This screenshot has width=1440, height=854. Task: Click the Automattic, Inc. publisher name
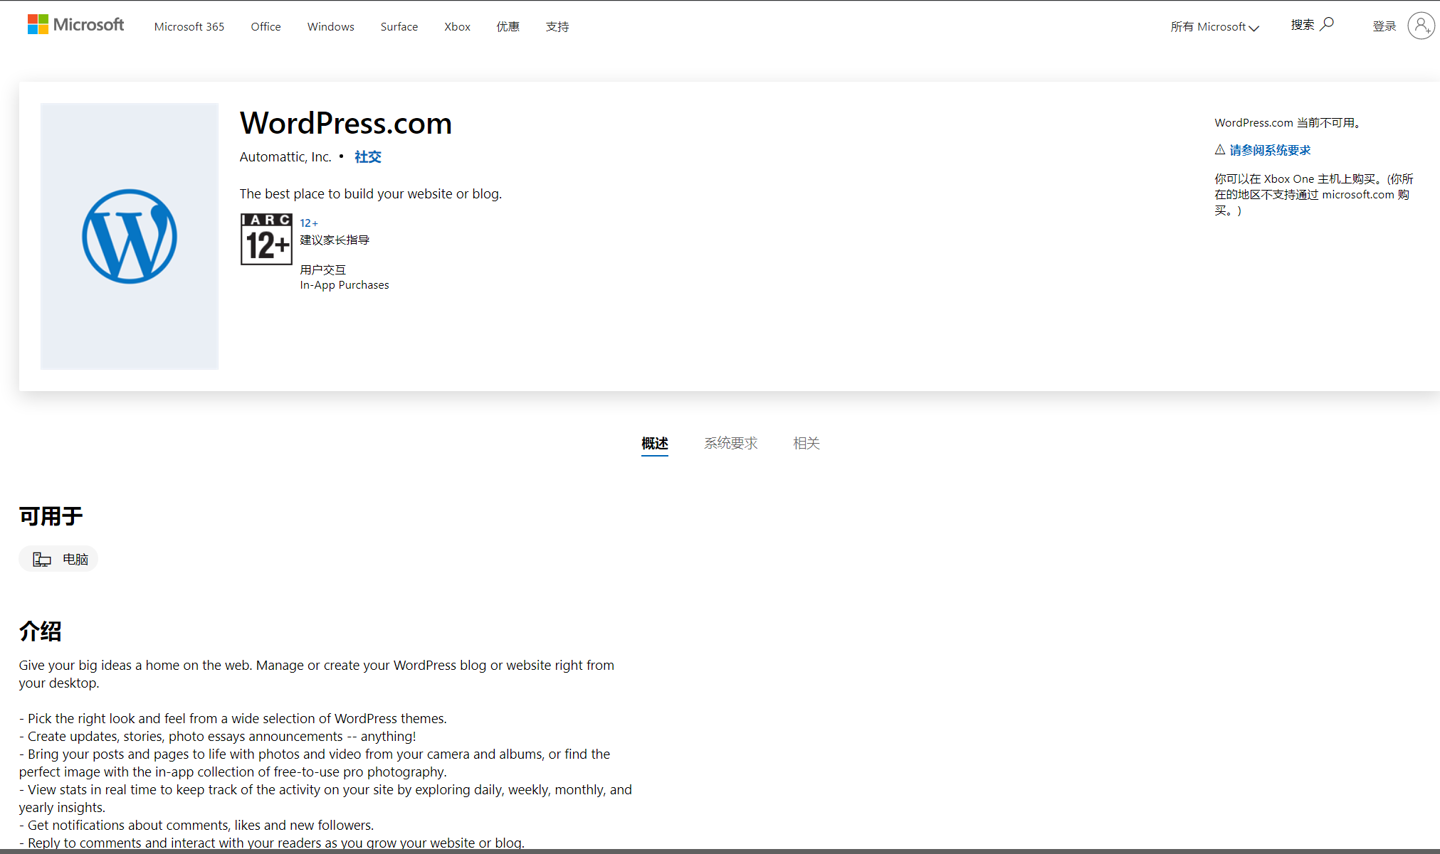pos(285,157)
